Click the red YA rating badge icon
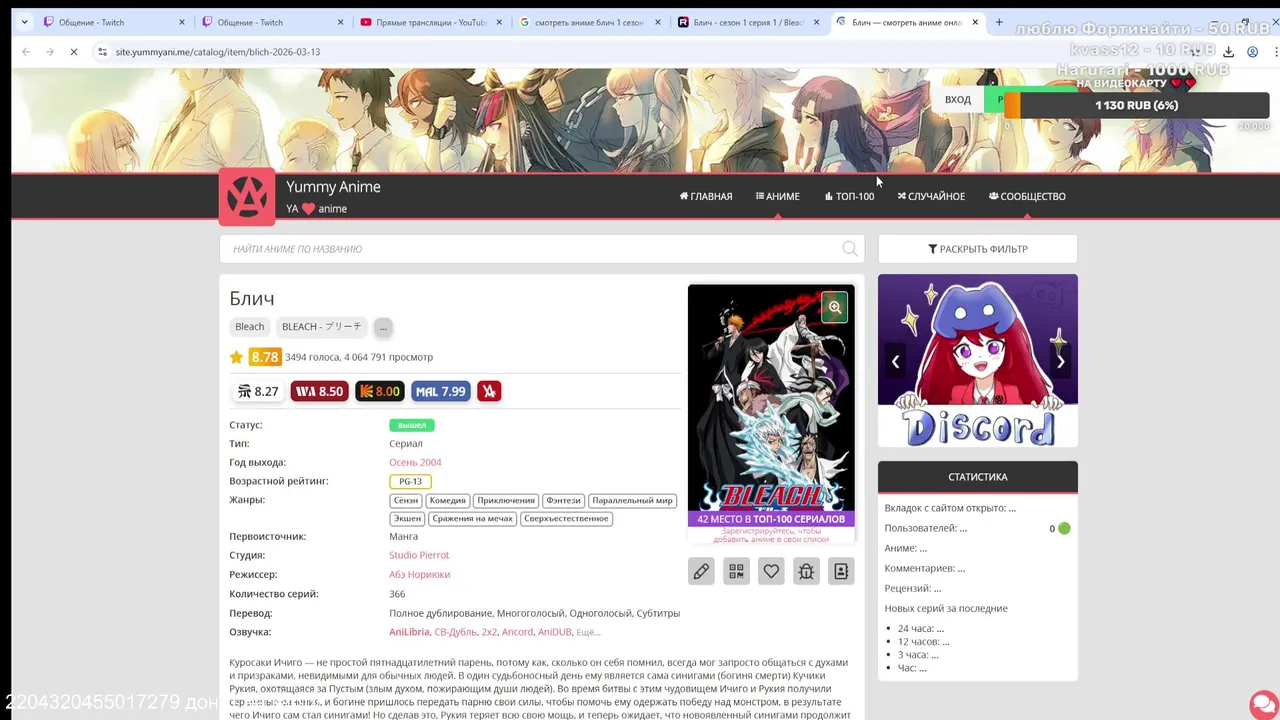 click(489, 392)
